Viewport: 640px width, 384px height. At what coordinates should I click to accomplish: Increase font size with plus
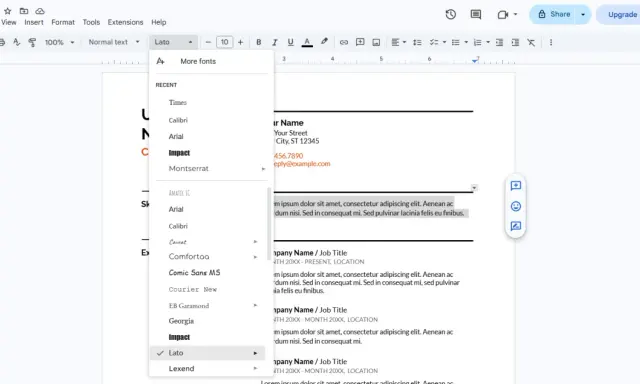click(240, 42)
